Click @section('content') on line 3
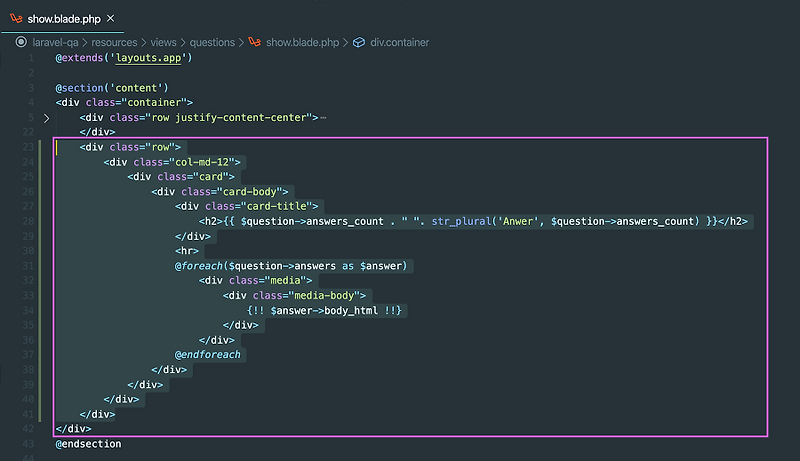Screen dimensions: 800x461 (112, 88)
